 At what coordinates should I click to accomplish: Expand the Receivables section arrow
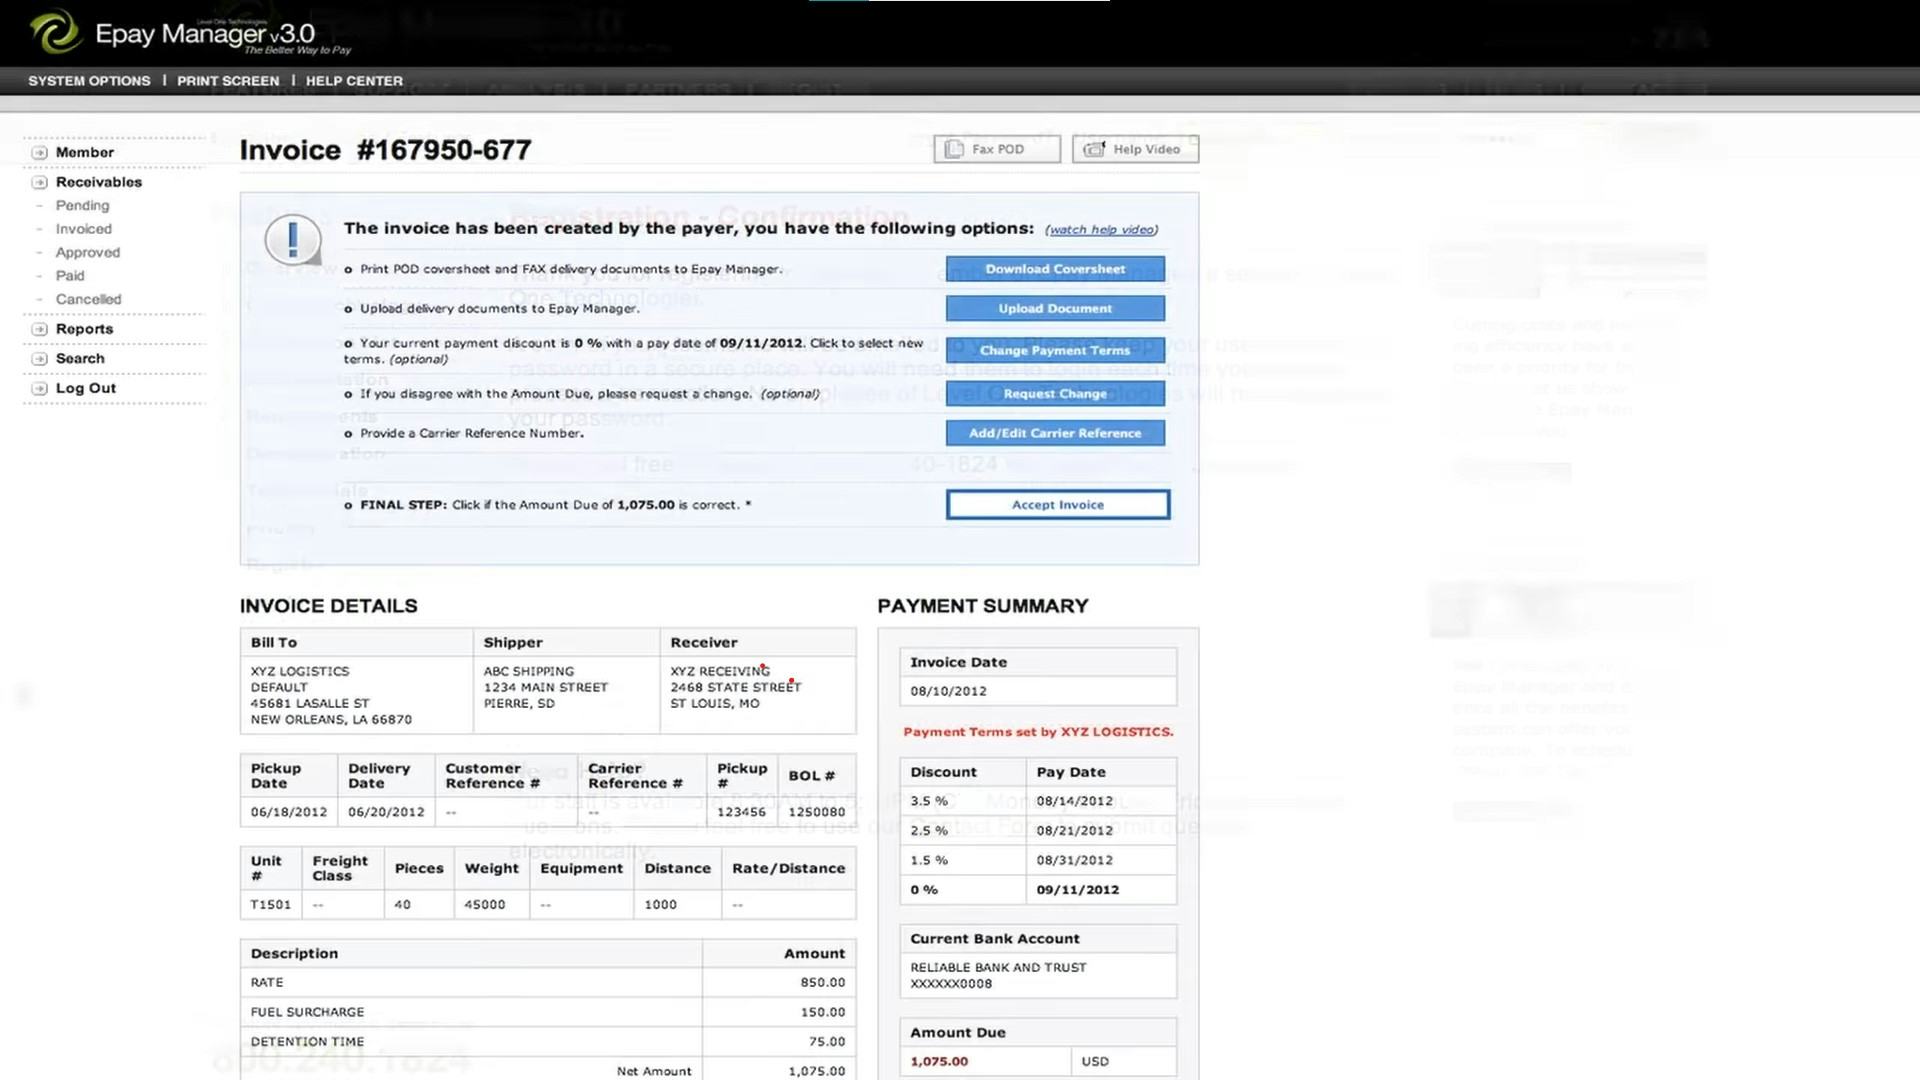(38, 182)
